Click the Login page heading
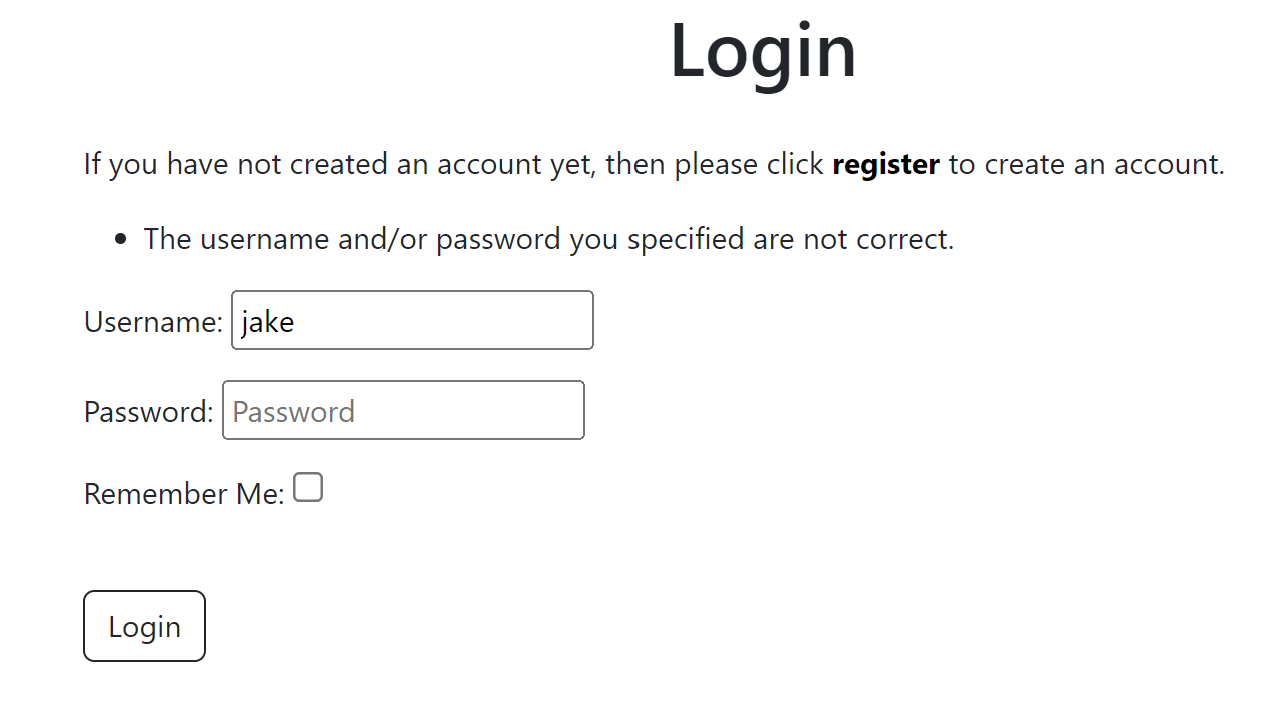 tap(763, 52)
